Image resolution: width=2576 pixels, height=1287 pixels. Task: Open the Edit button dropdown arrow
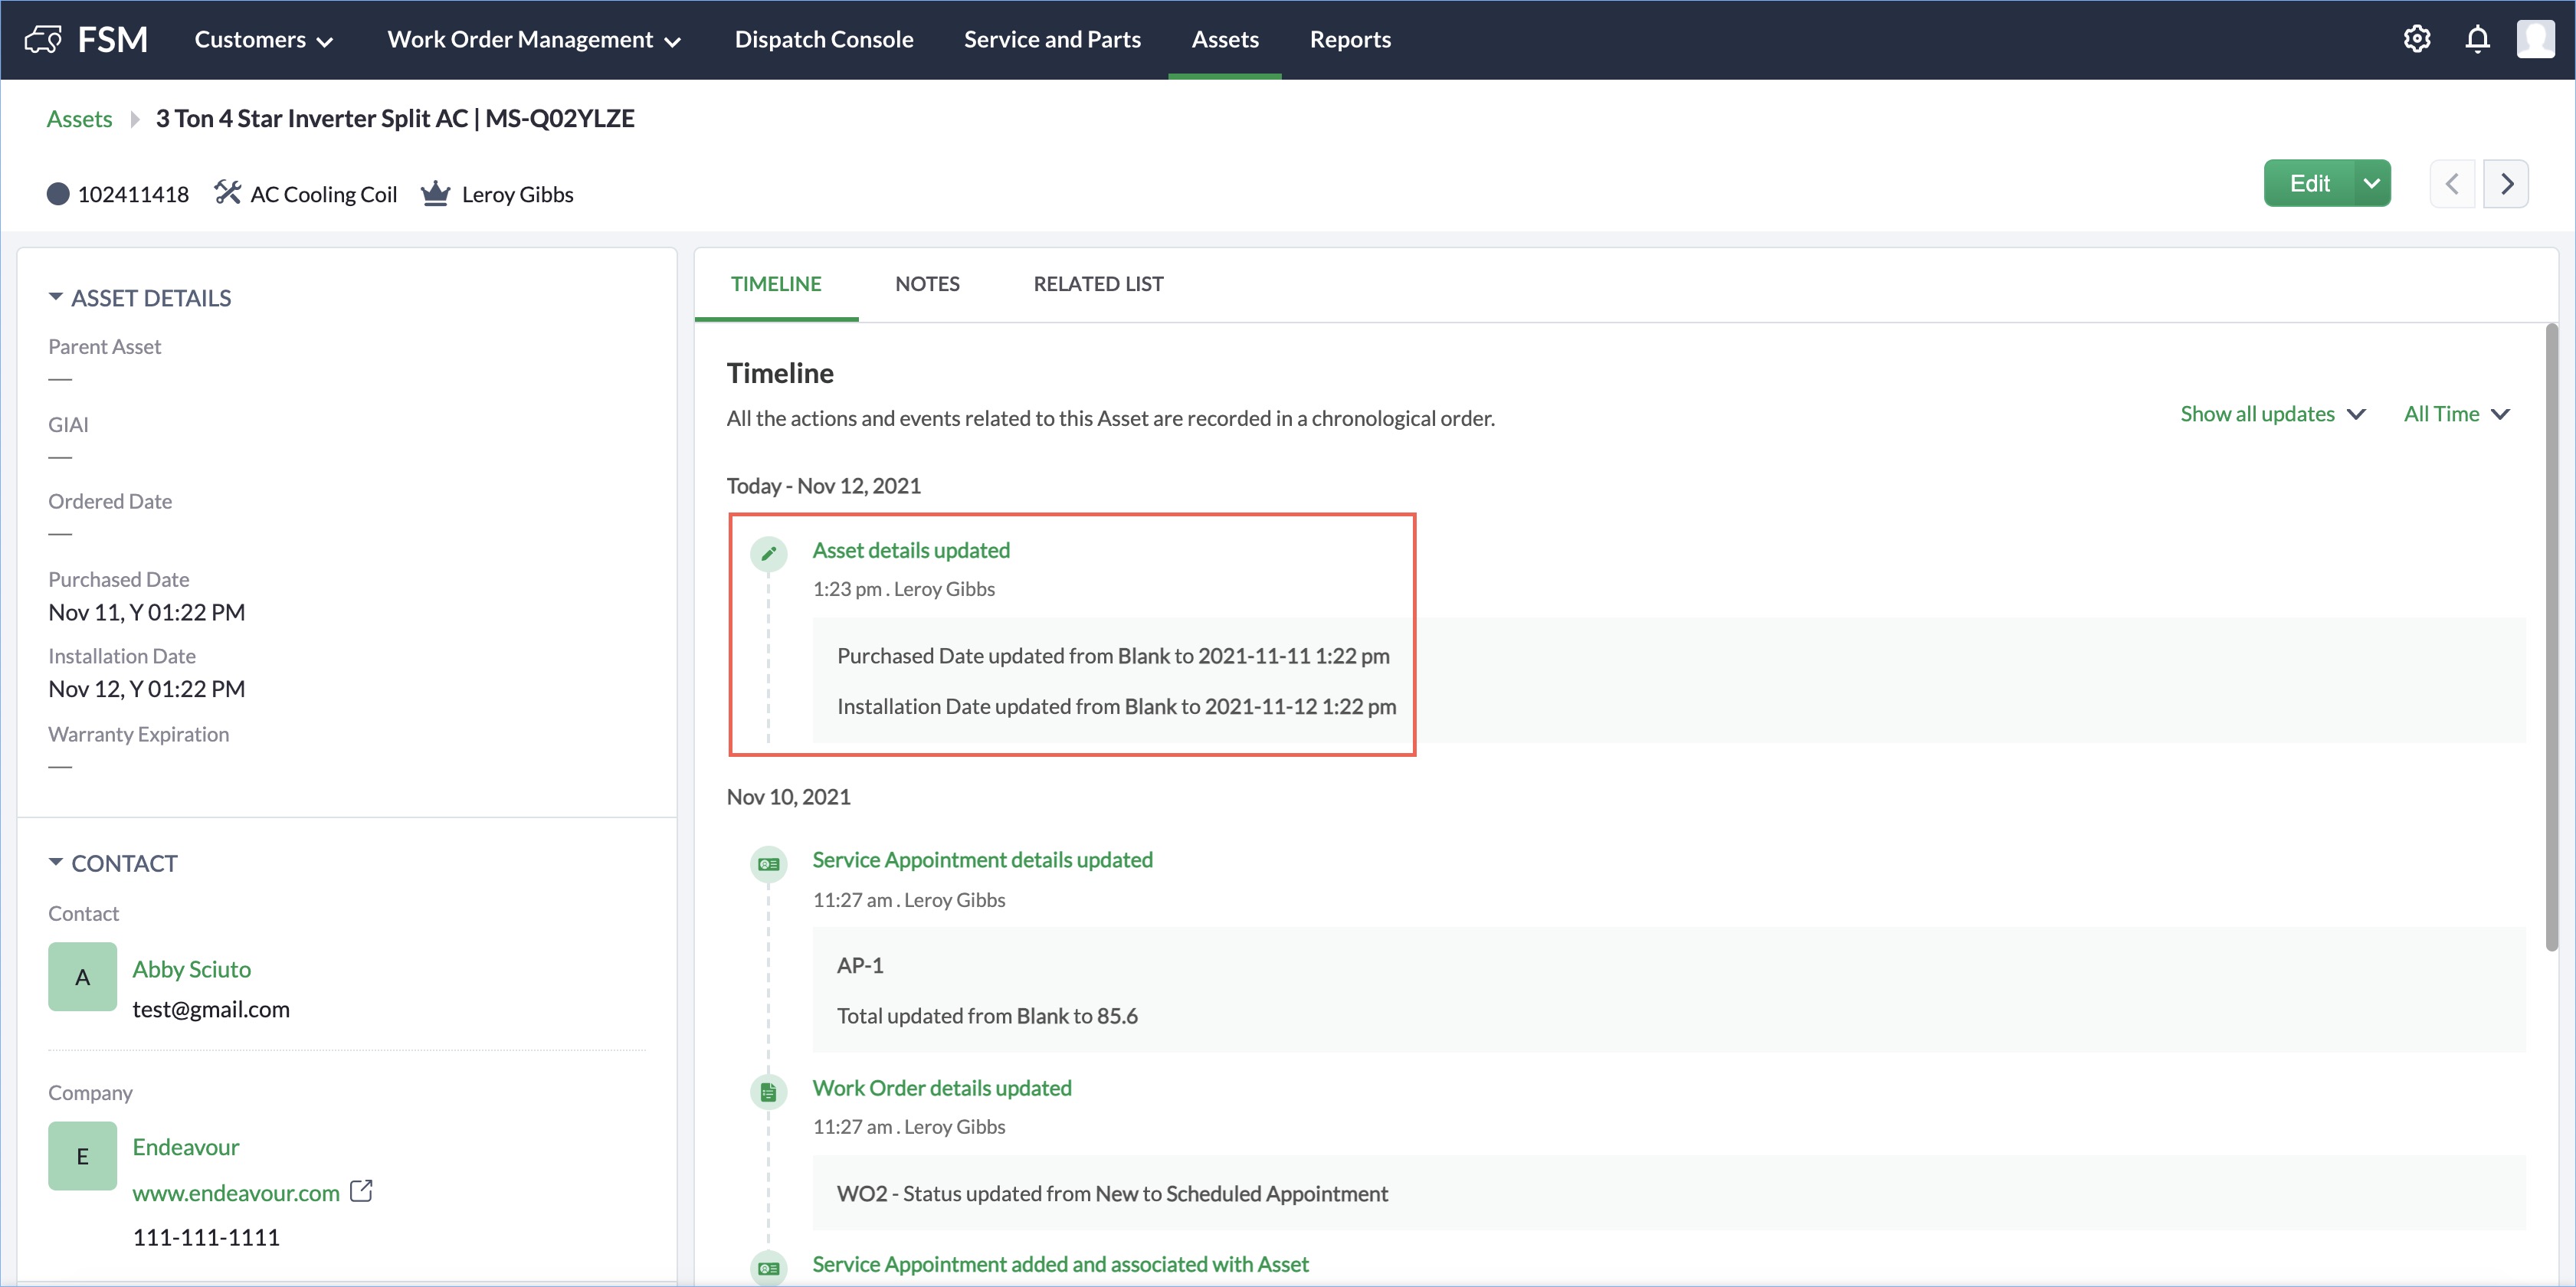tap(2371, 184)
